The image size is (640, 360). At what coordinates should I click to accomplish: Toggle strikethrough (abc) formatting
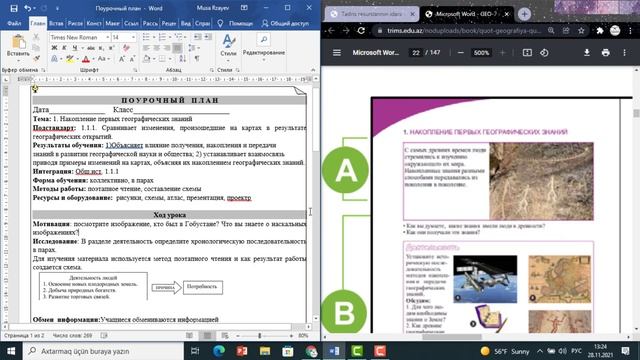point(91,48)
